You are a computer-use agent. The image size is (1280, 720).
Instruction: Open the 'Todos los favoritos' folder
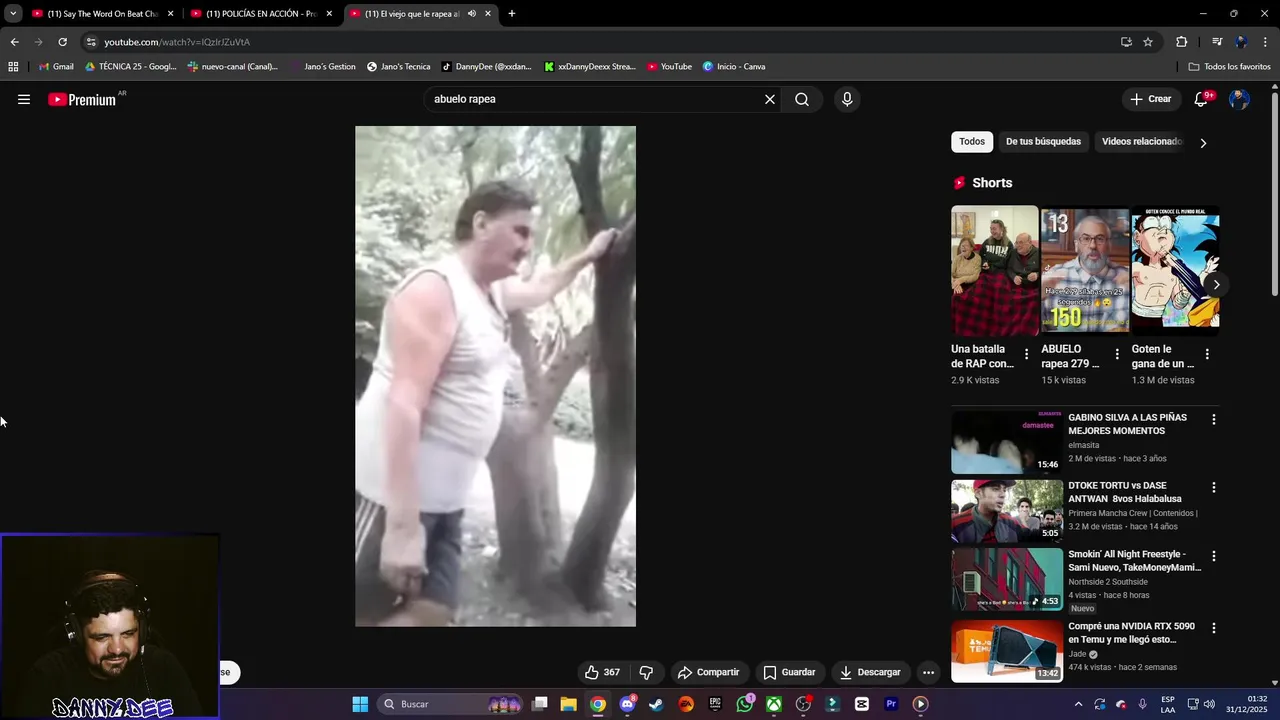(1230, 67)
